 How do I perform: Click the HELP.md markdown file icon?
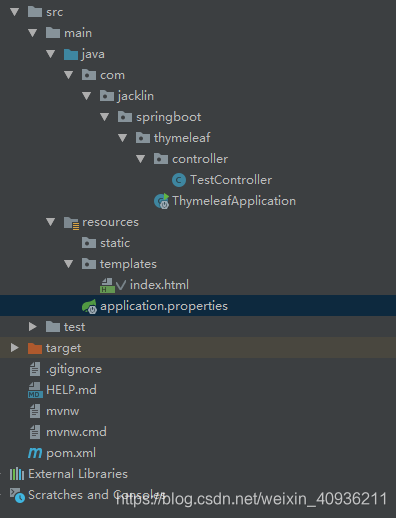pos(35,390)
